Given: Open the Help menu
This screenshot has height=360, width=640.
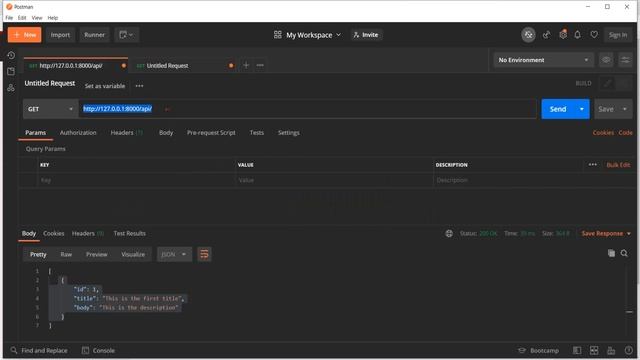Looking at the screenshot, I should 53,18.
